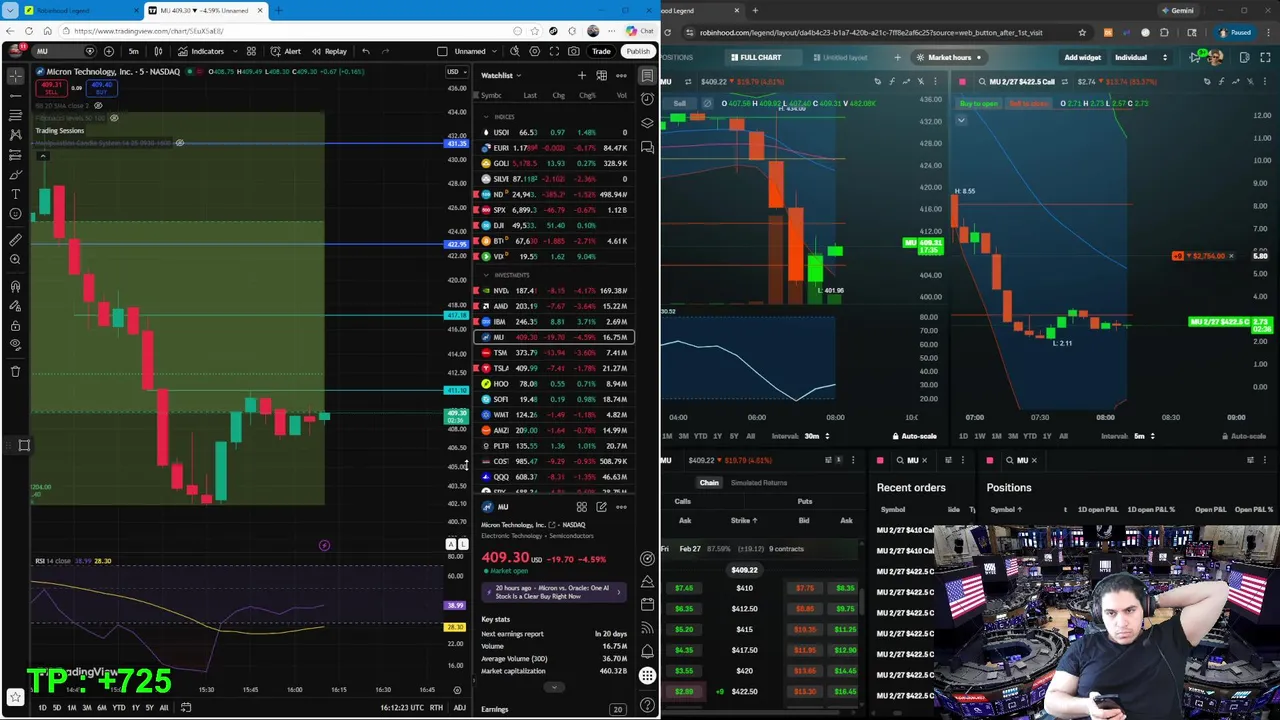Select NVDA row in watchlist
Image resolution: width=1280 pixels, height=720 pixels.
coord(554,290)
